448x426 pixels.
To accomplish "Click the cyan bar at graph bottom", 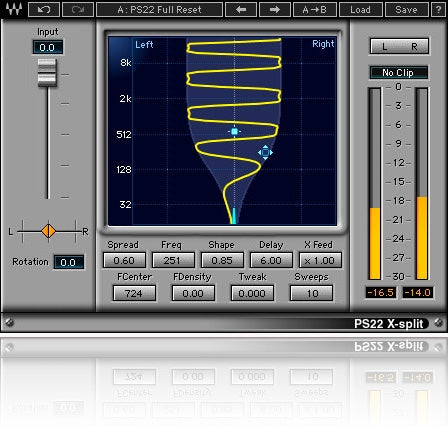I will 234,216.
